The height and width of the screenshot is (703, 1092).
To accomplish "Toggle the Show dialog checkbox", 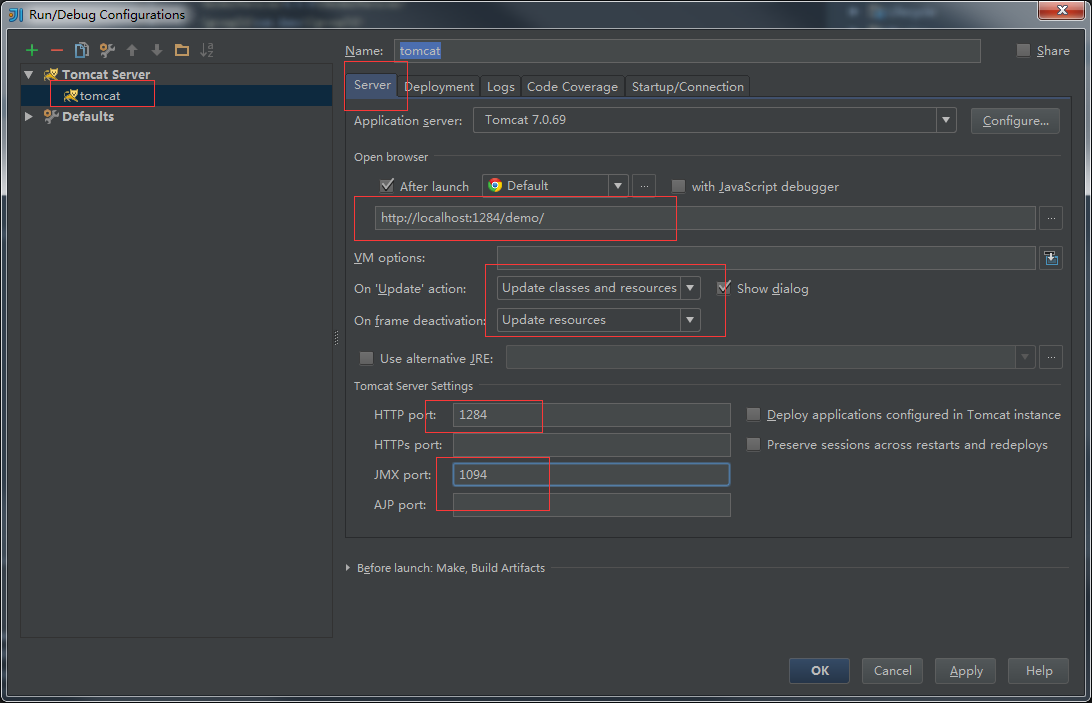I will (724, 288).
